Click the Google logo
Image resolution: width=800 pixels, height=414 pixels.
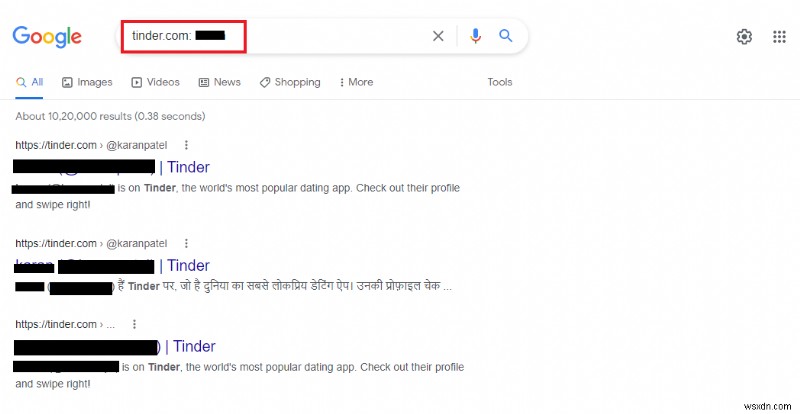click(x=47, y=37)
